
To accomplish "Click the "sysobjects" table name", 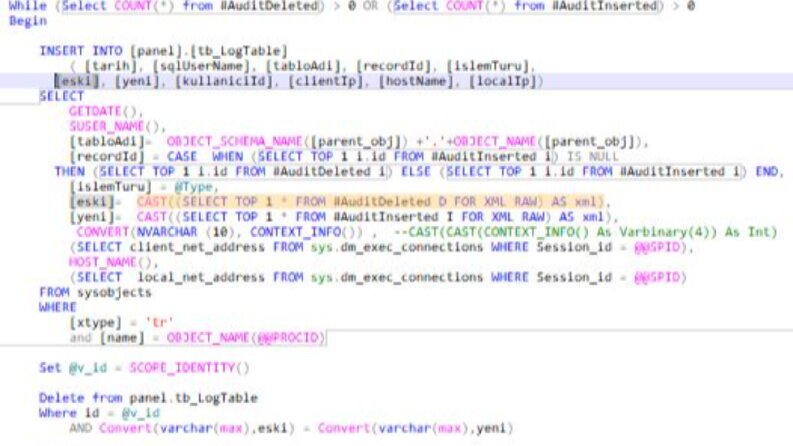I will click(x=114, y=292).
